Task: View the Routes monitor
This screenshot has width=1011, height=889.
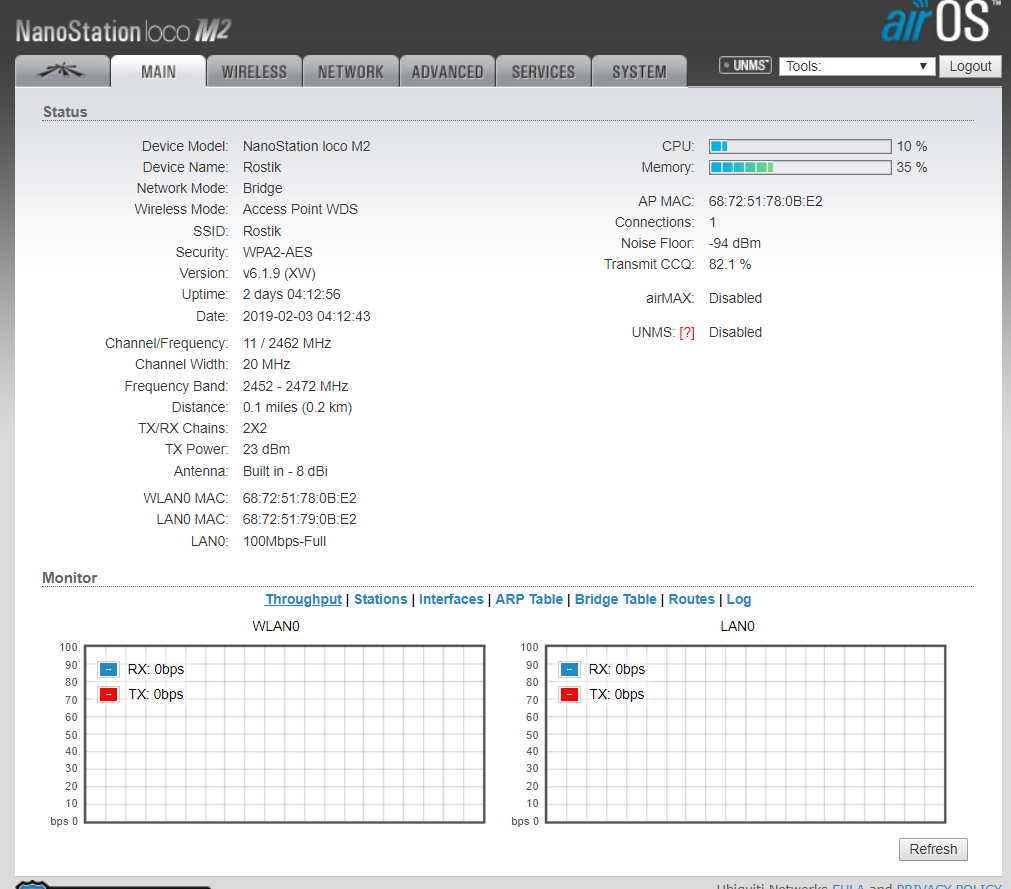Action: click(x=692, y=599)
